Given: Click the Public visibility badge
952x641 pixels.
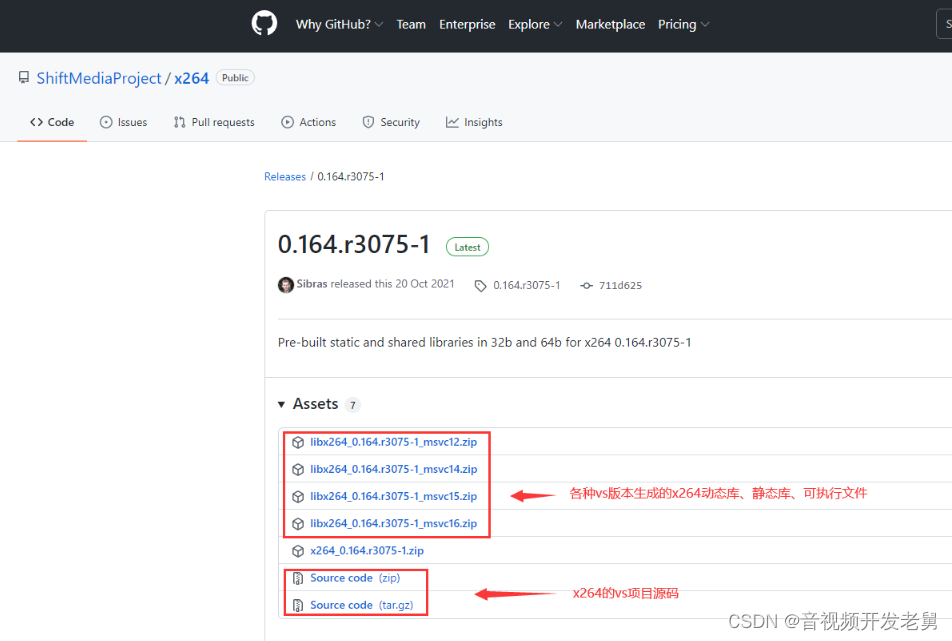Looking at the screenshot, I should (235, 78).
